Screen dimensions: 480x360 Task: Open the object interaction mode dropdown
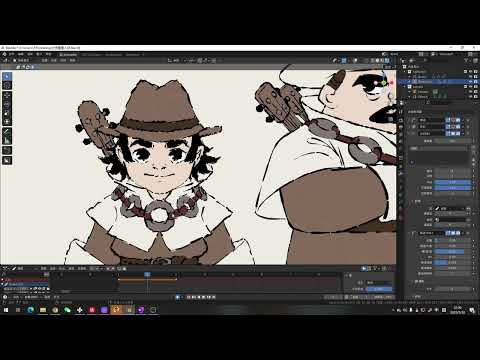(23, 60)
